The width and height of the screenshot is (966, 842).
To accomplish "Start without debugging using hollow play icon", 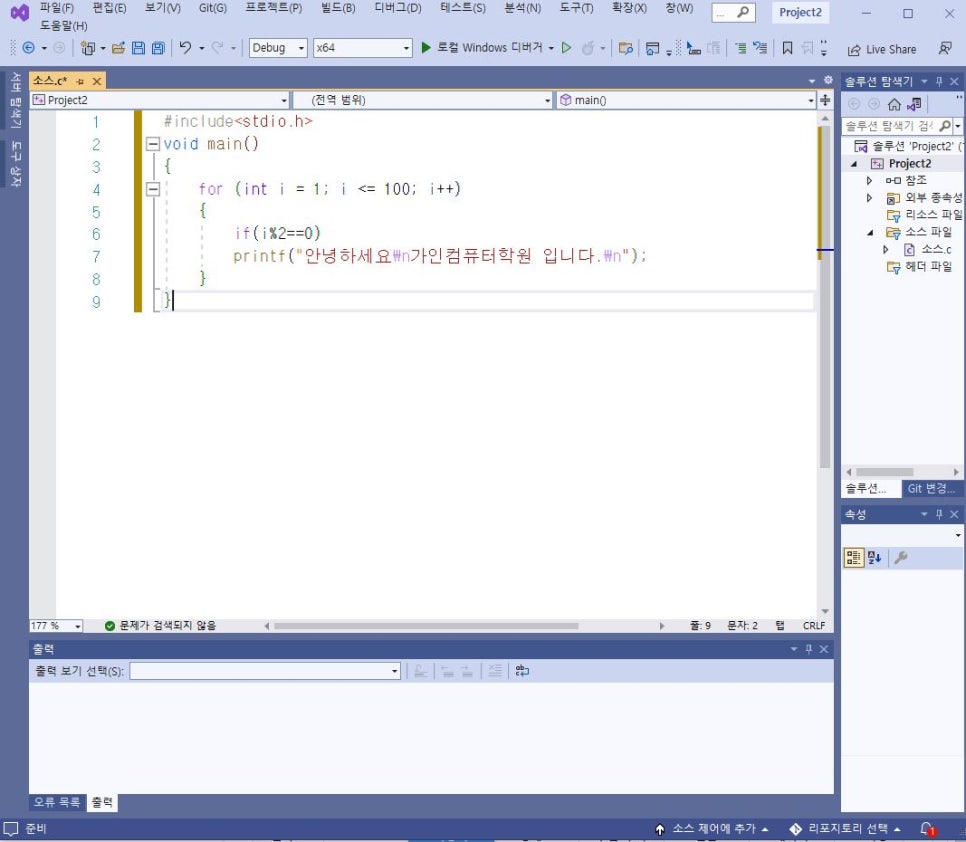I will tap(567, 47).
